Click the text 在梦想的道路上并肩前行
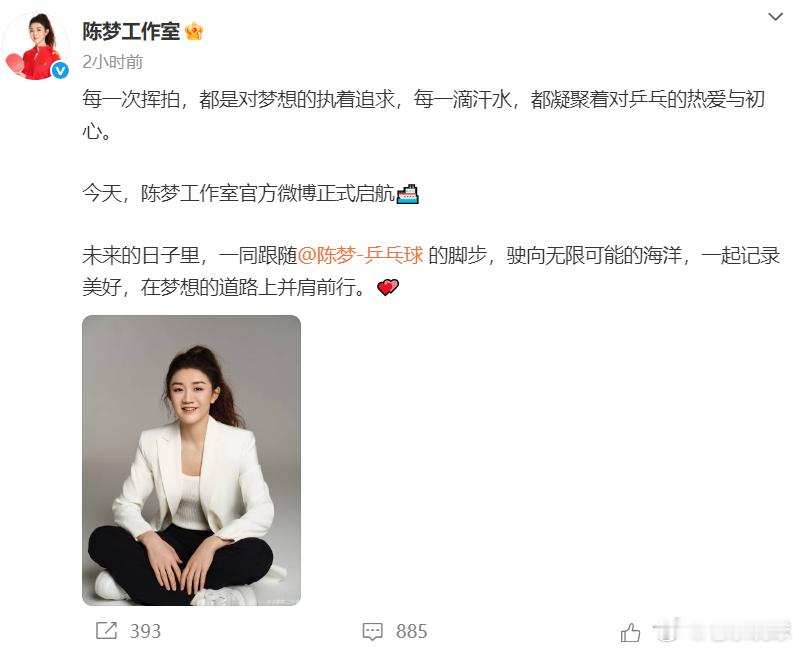Viewport: 799px width, 651px height. (253, 288)
